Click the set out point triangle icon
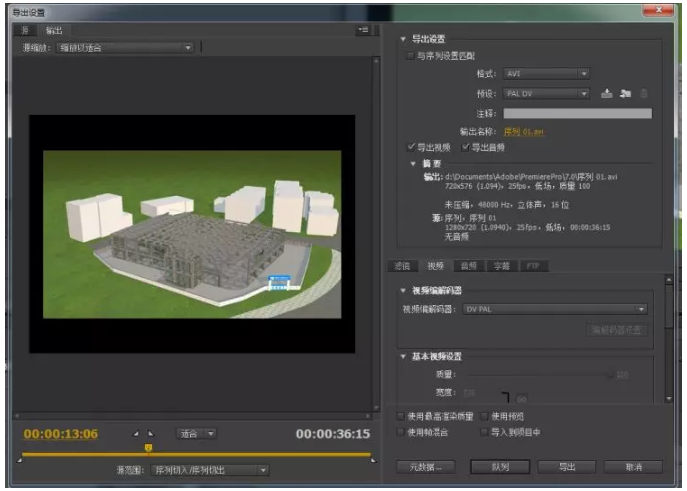687x491 pixels. click(150, 434)
